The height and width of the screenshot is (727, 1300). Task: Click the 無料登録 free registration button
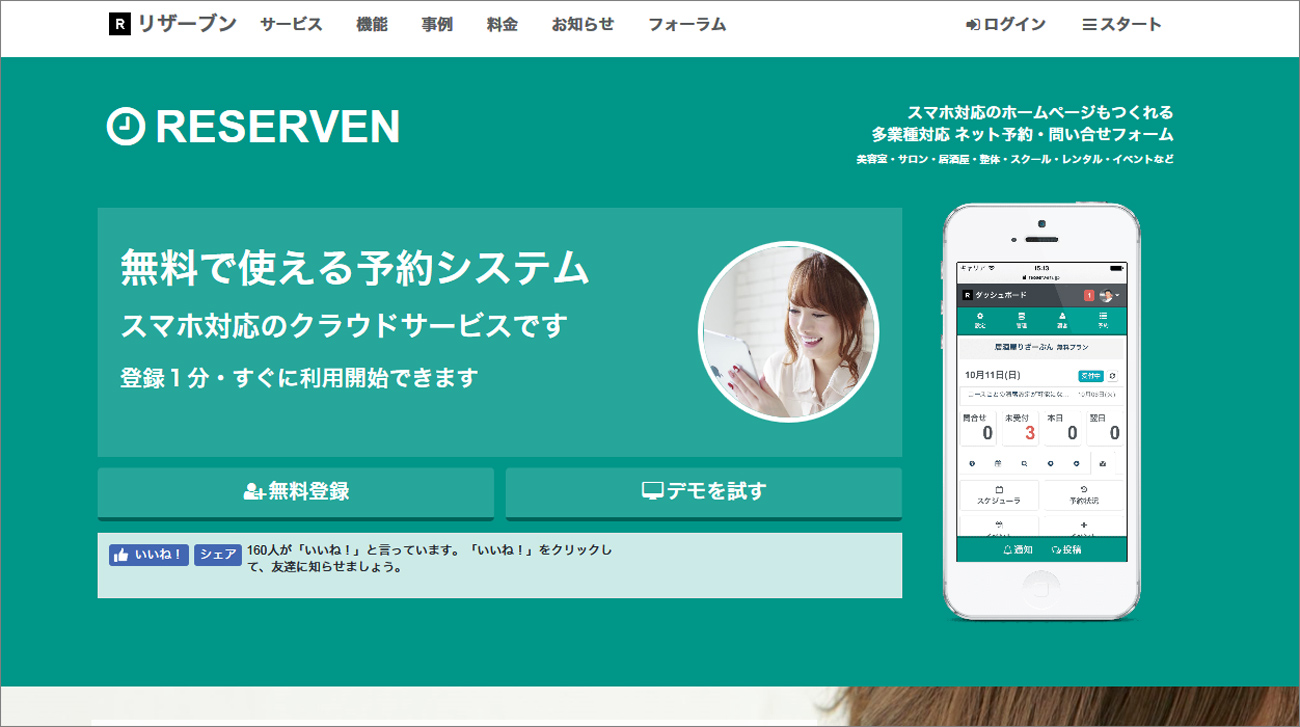(x=296, y=492)
